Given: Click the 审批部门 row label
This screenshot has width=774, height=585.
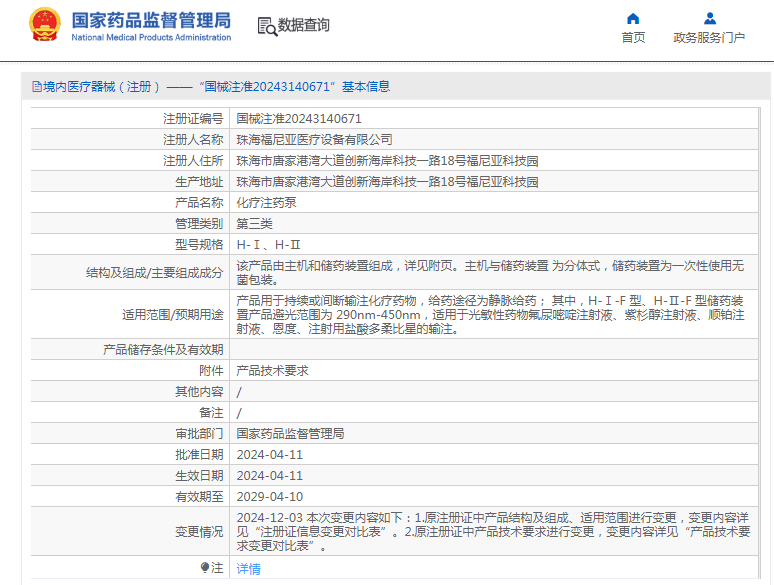Looking at the screenshot, I should [199, 434].
